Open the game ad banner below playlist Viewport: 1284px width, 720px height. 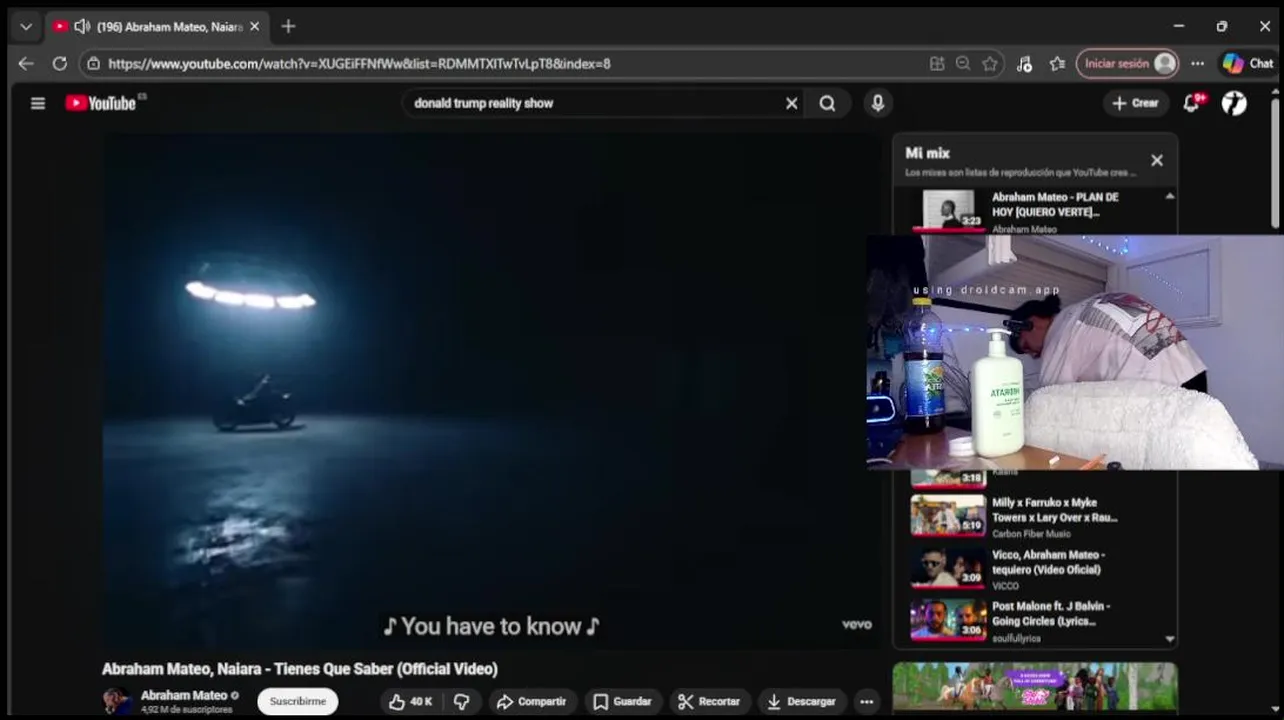coord(1035,688)
